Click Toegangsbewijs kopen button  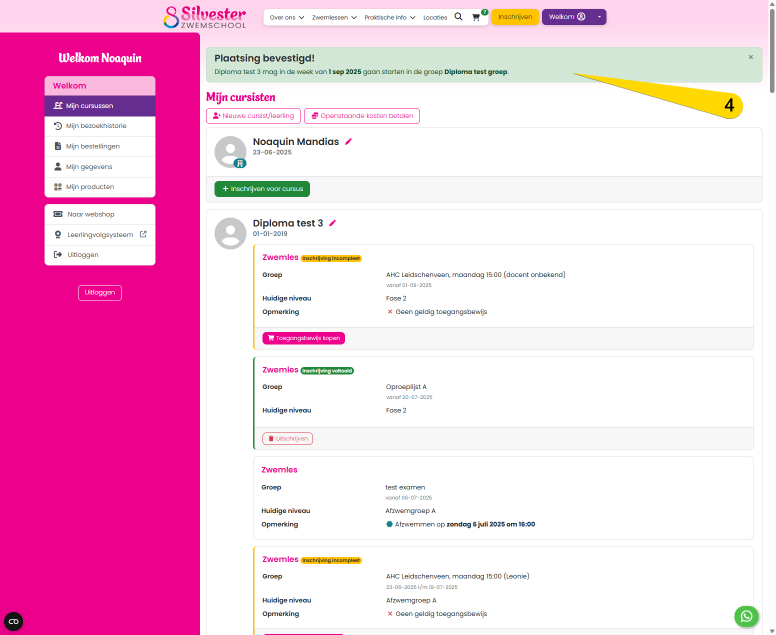(303, 339)
